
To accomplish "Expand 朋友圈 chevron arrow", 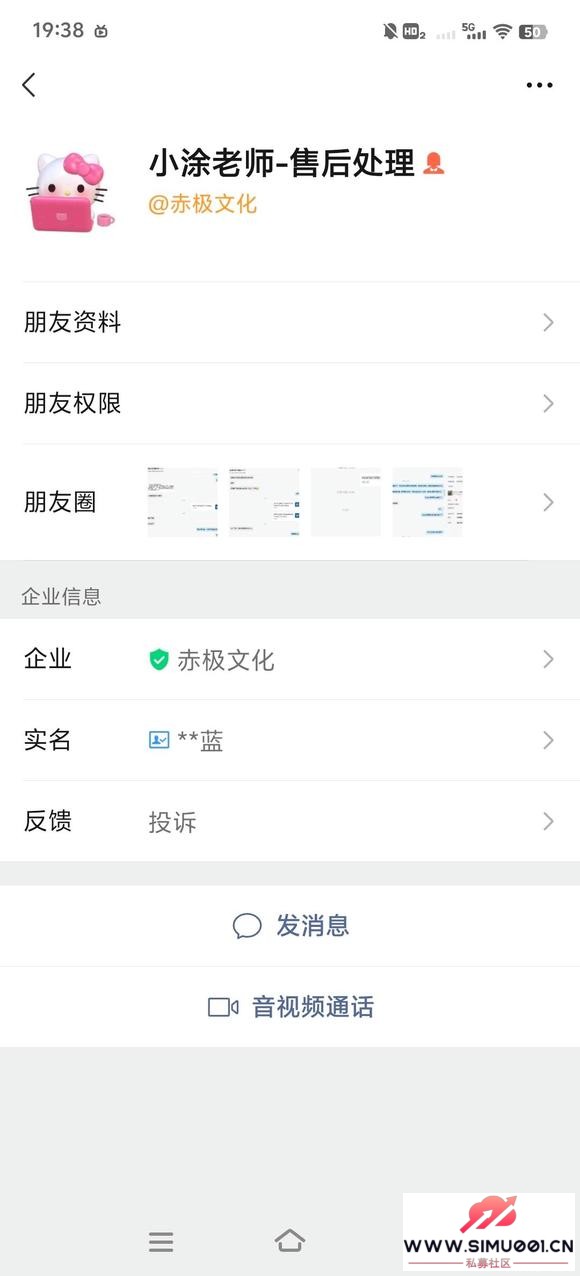I will click(548, 502).
